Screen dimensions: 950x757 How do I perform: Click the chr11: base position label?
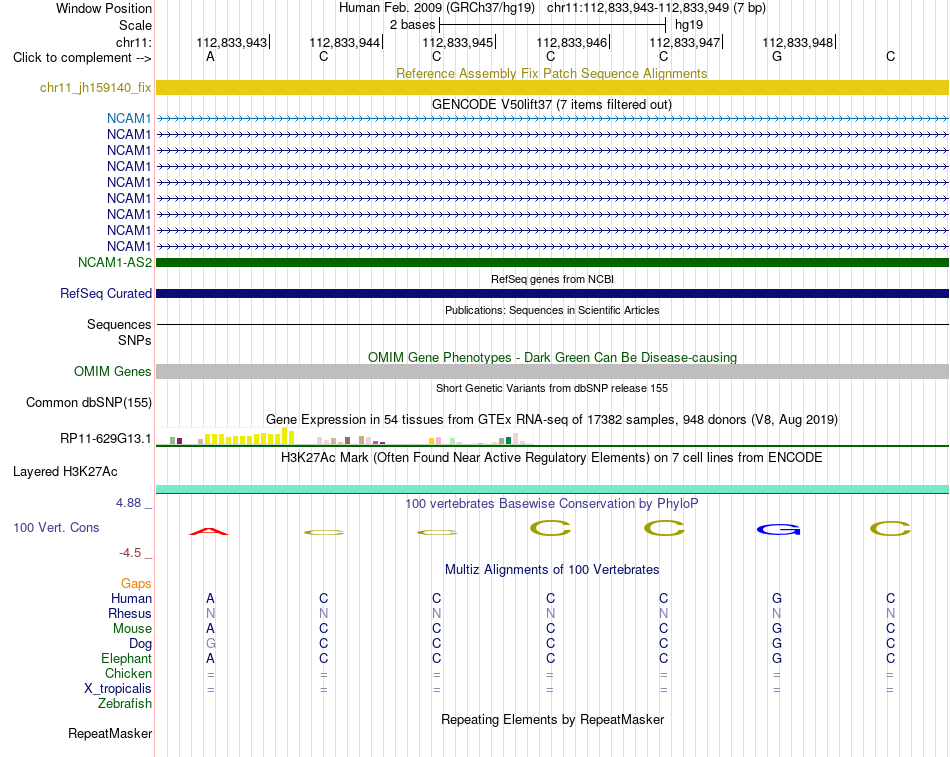[133, 42]
